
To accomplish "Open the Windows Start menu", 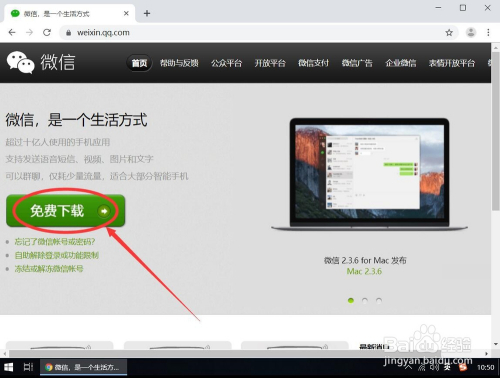I will (x=9, y=367).
